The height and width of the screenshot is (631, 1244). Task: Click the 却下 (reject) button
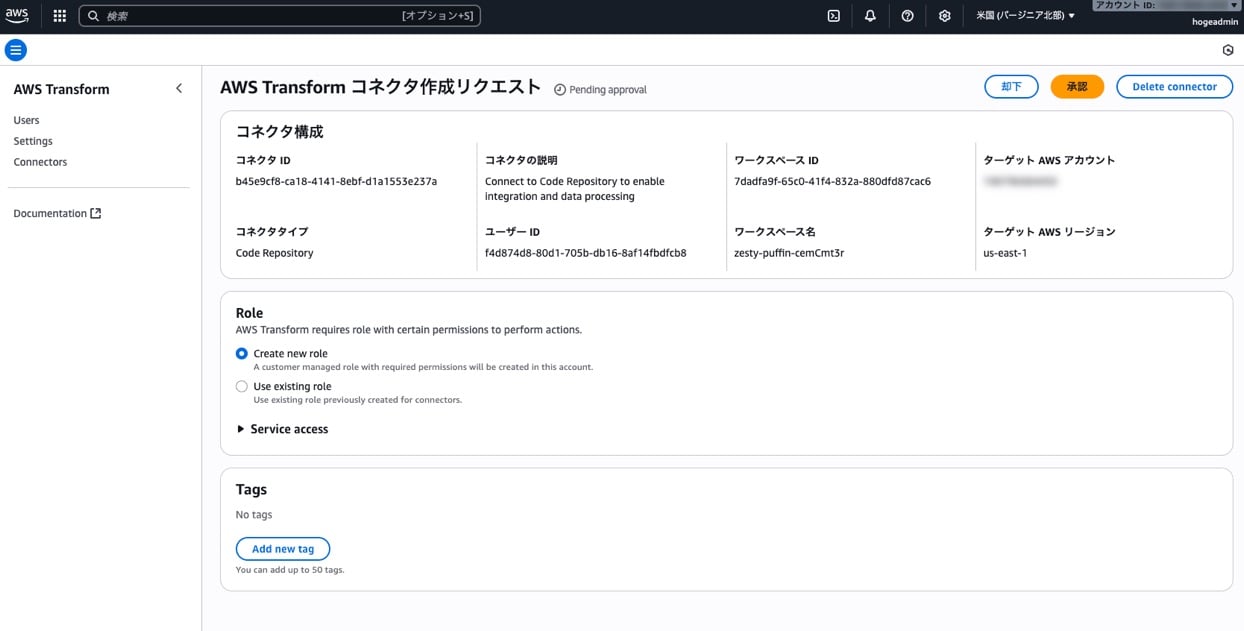pos(1011,87)
